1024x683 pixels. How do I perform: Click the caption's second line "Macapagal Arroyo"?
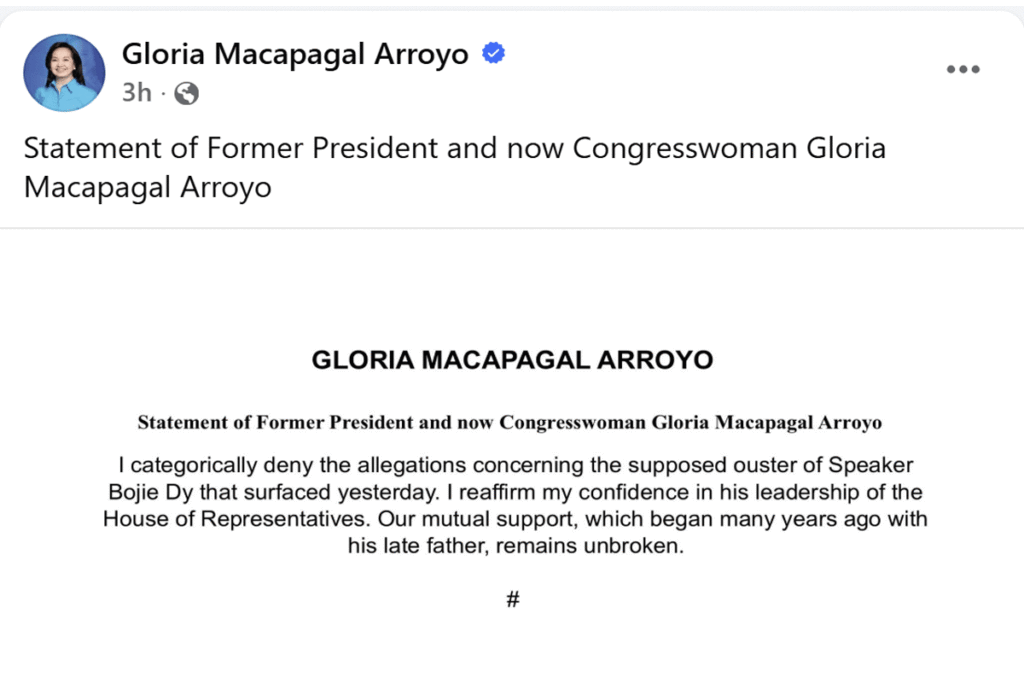tap(147, 187)
